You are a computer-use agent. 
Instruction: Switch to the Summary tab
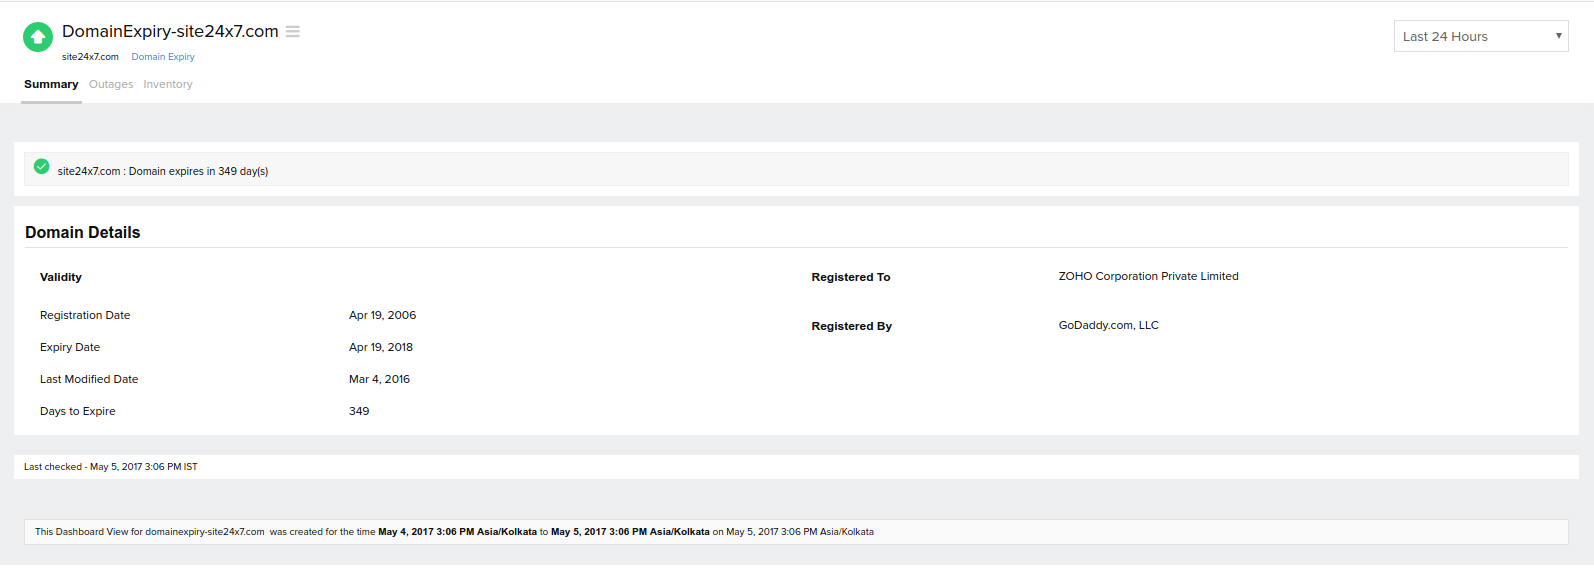click(51, 85)
